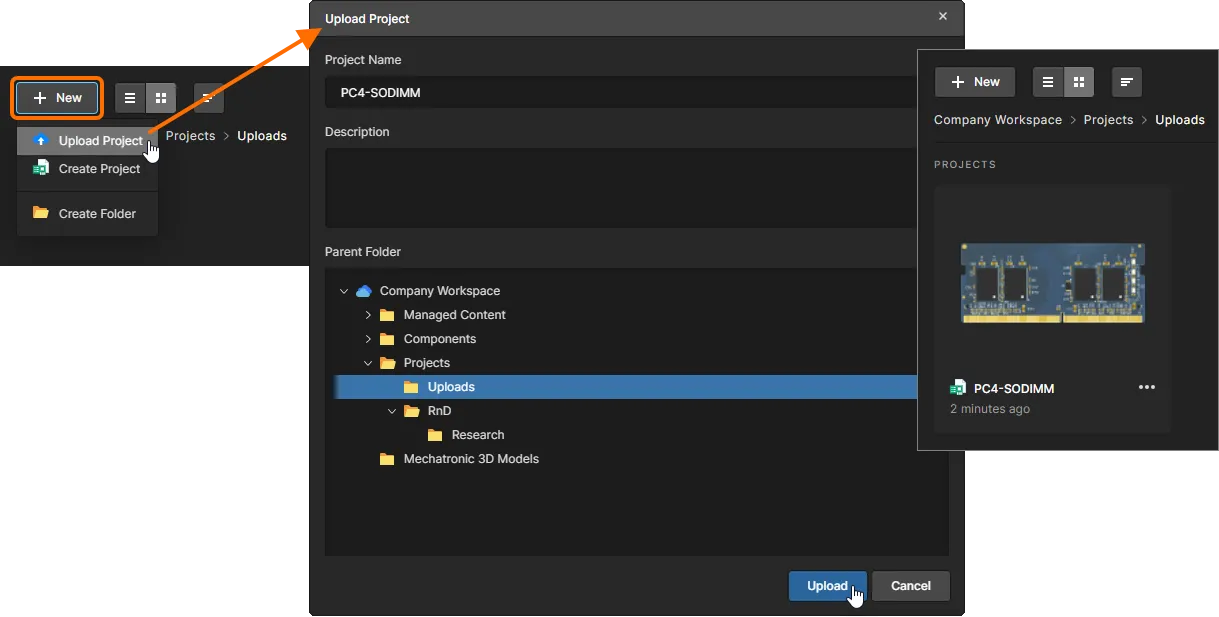Choose Create Folder from the New menu
The image size is (1219, 617).
(88, 214)
